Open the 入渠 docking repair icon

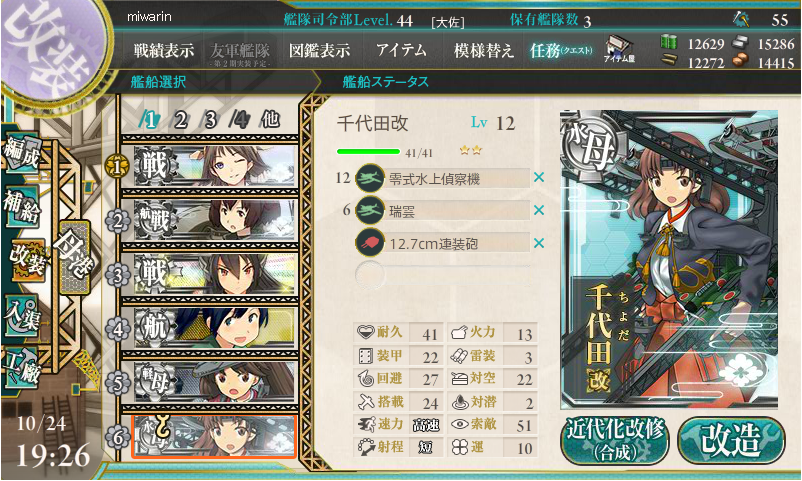pos(21,315)
